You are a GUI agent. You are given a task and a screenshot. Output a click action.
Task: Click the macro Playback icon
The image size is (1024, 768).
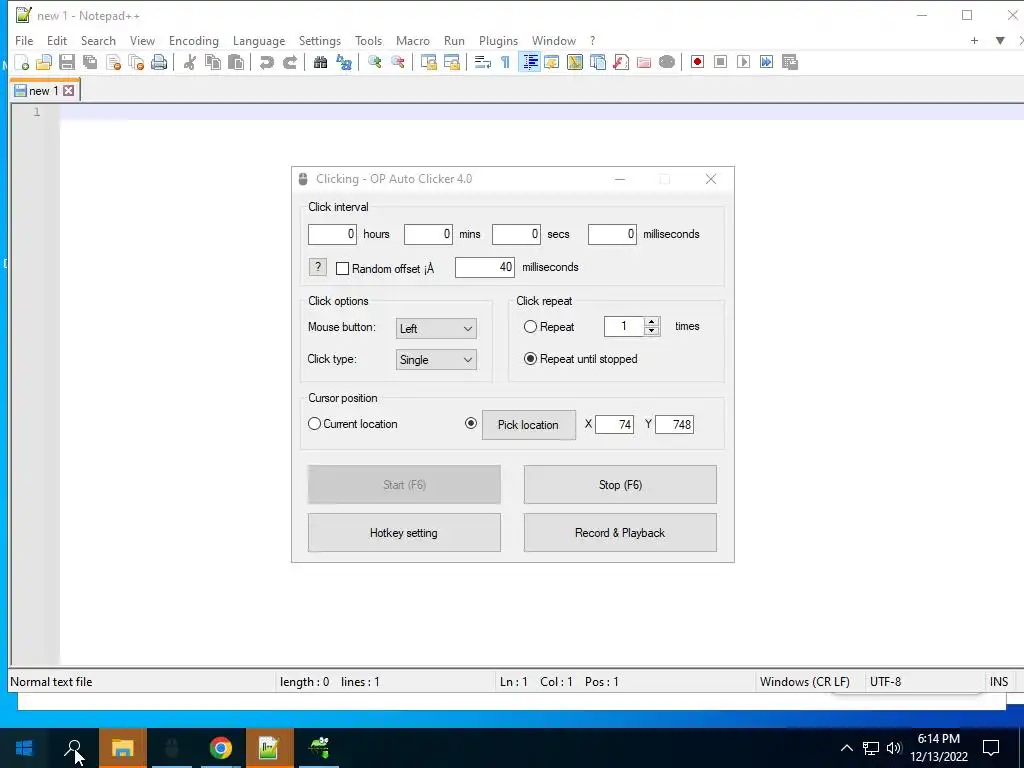point(743,62)
